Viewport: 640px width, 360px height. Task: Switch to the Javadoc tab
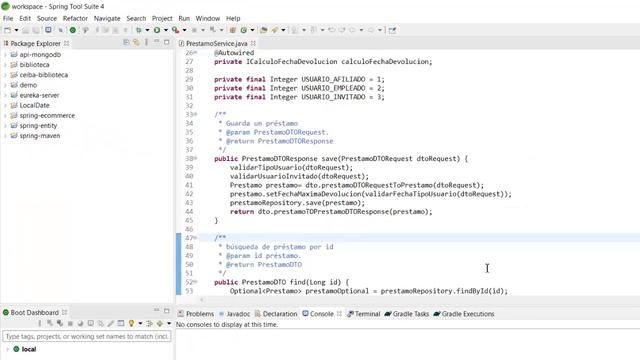click(x=234, y=314)
